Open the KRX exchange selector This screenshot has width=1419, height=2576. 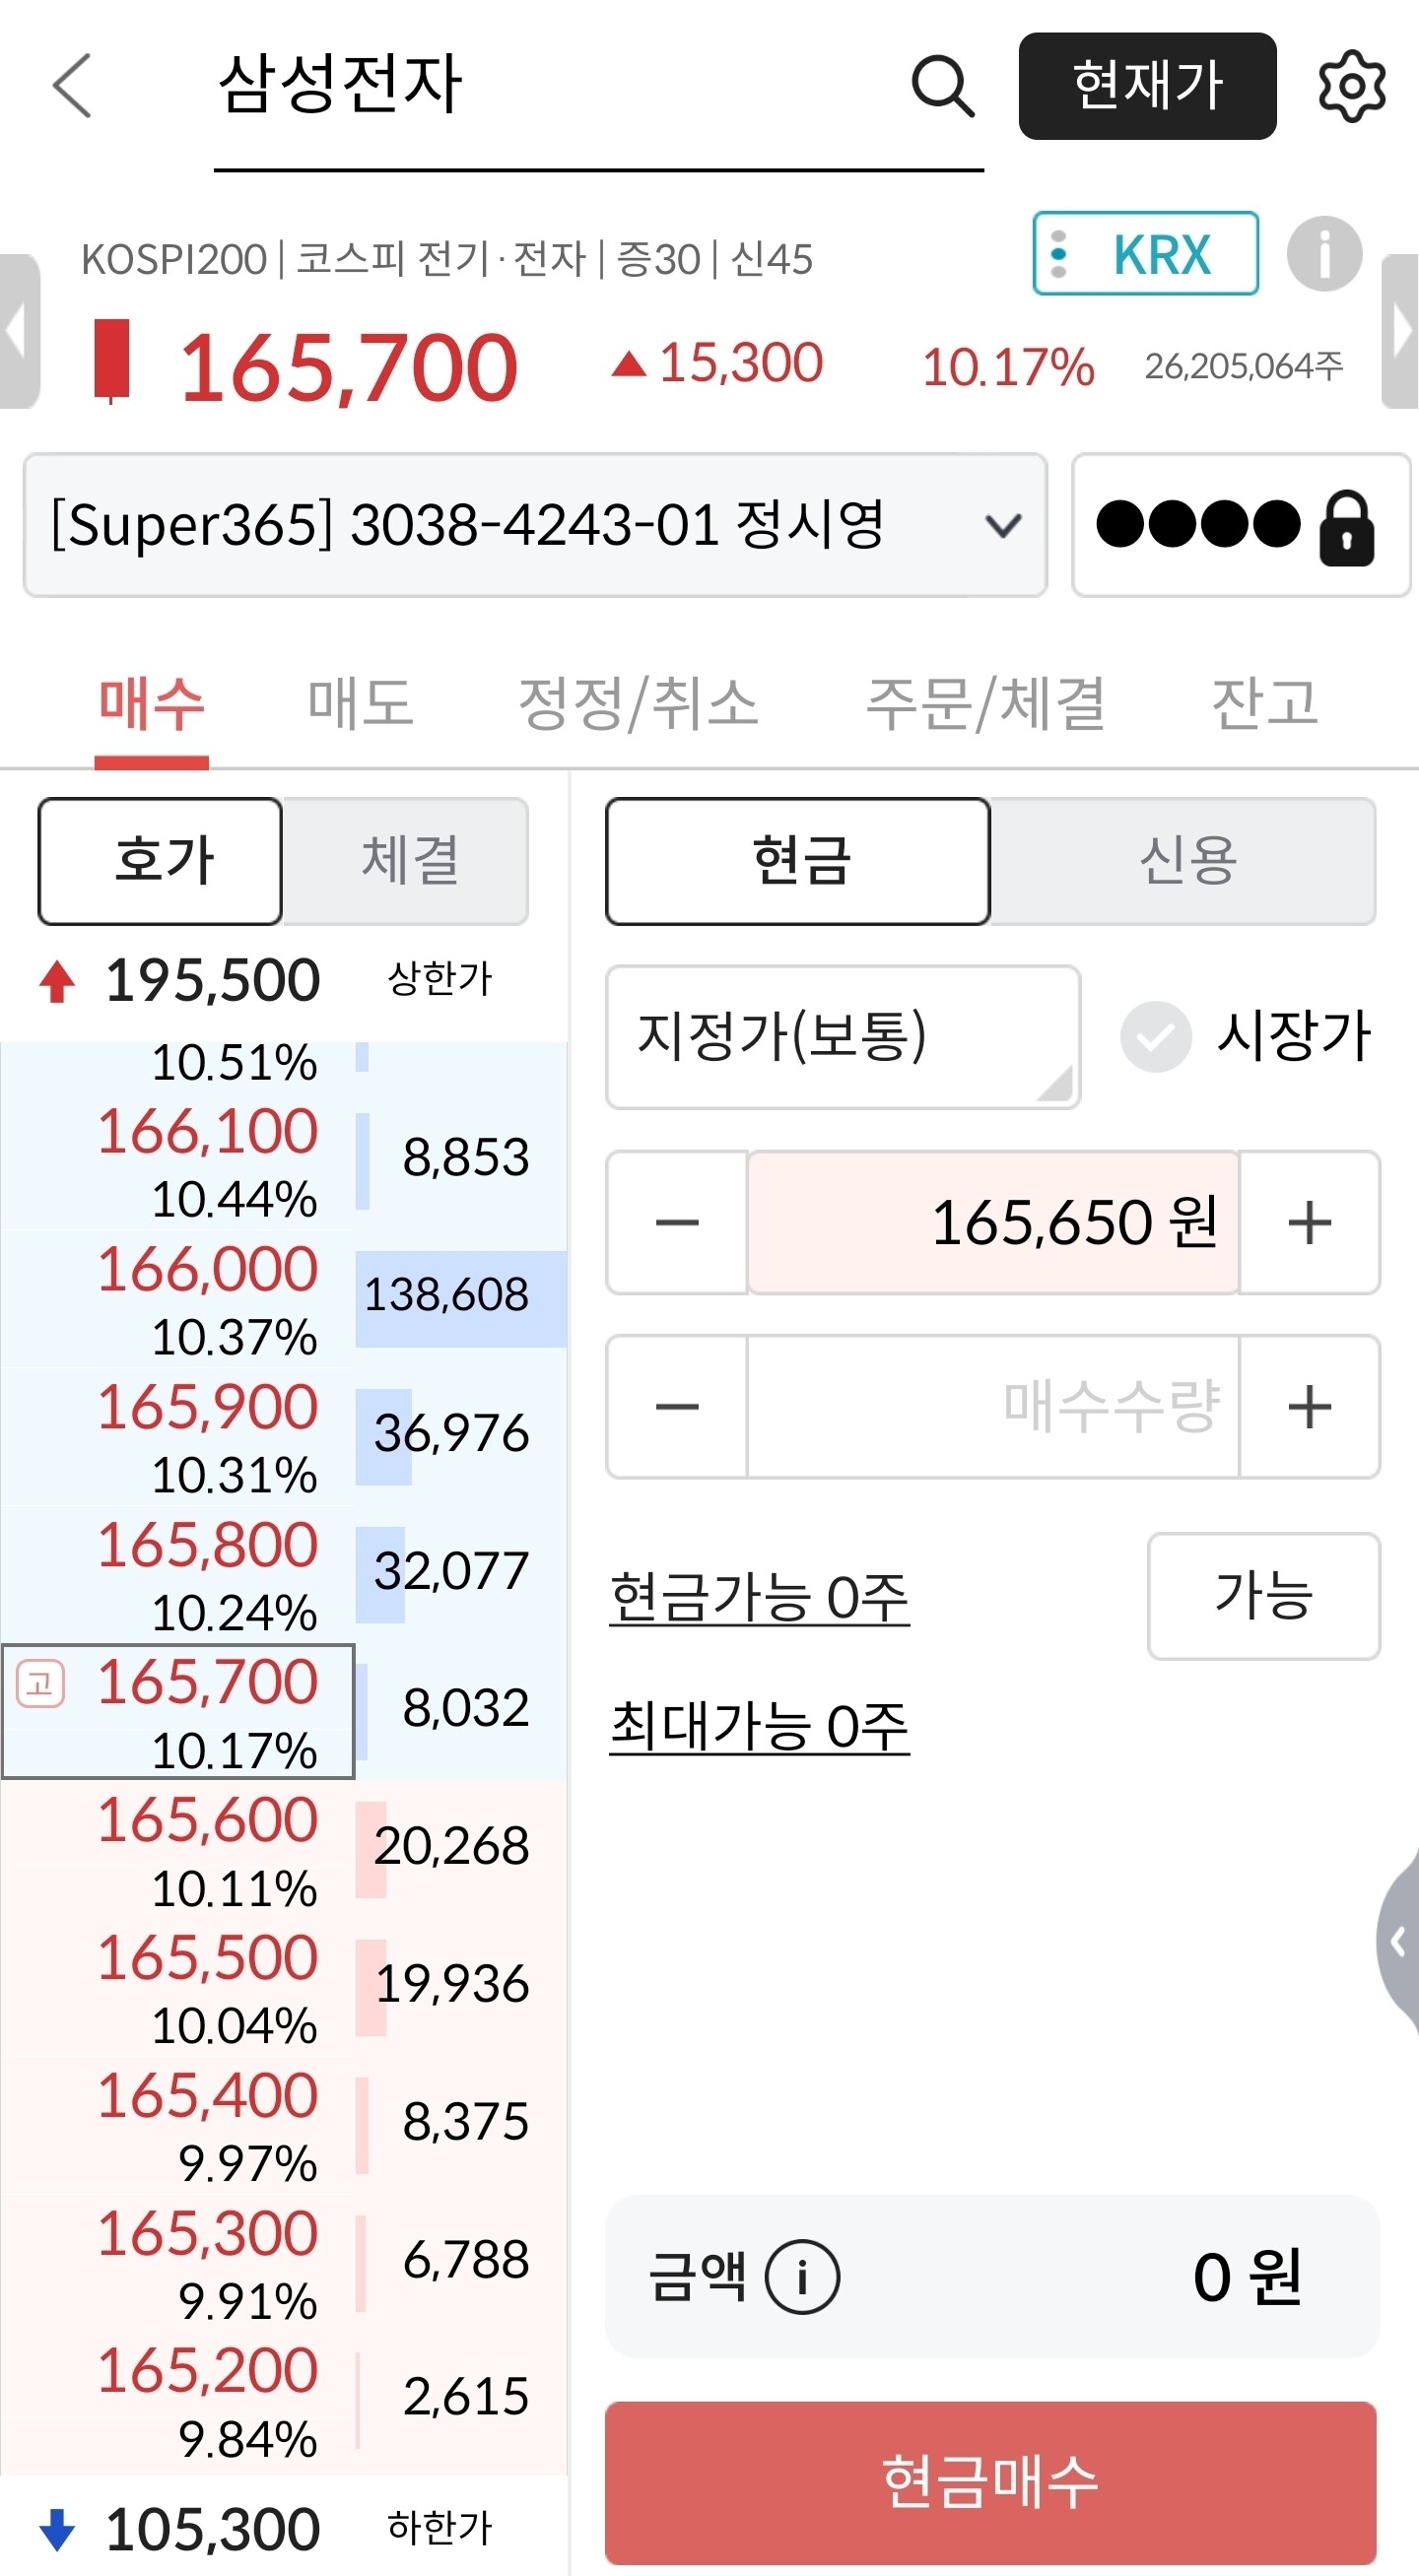pyautogui.click(x=1145, y=254)
